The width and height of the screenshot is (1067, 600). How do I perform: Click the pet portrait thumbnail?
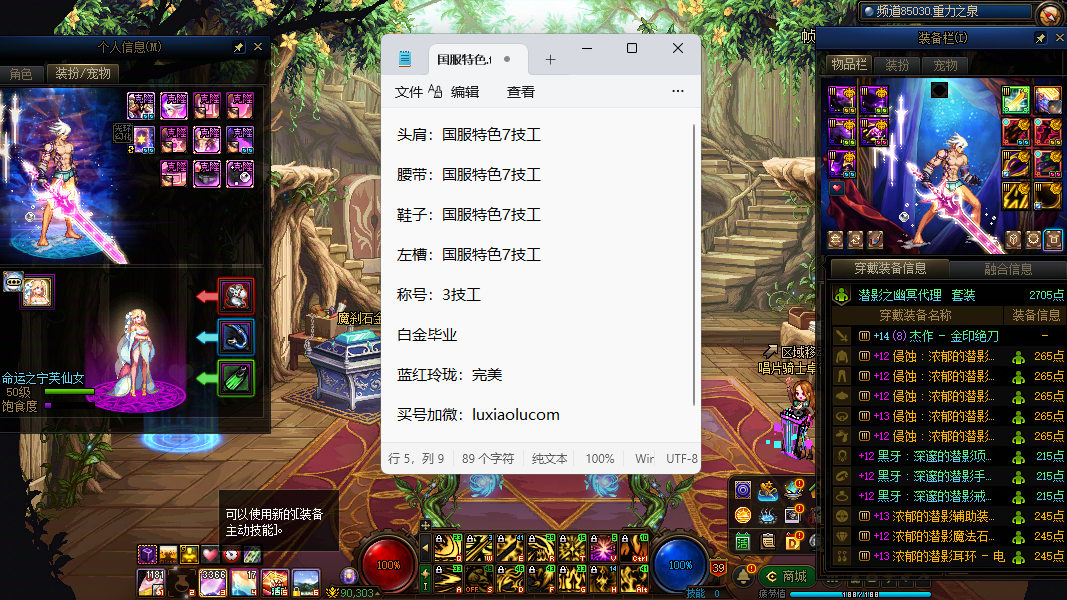click(38, 291)
